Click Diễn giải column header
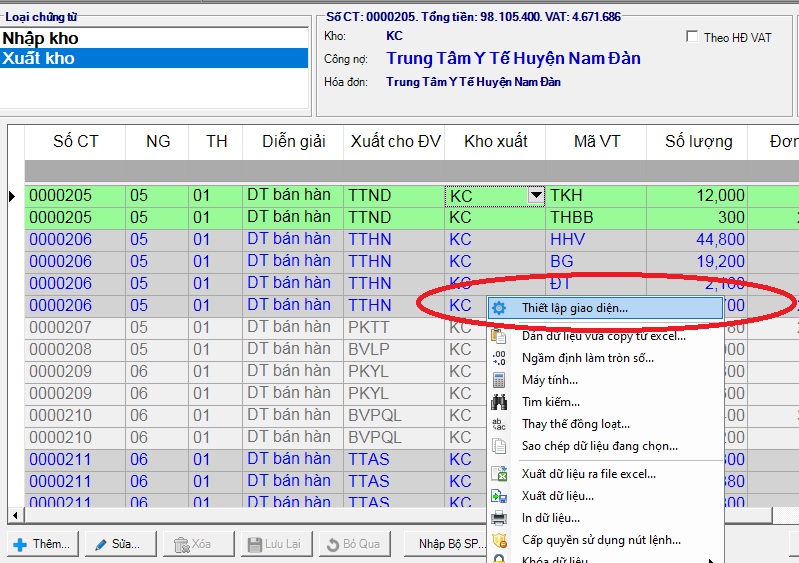 (x=294, y=142)
